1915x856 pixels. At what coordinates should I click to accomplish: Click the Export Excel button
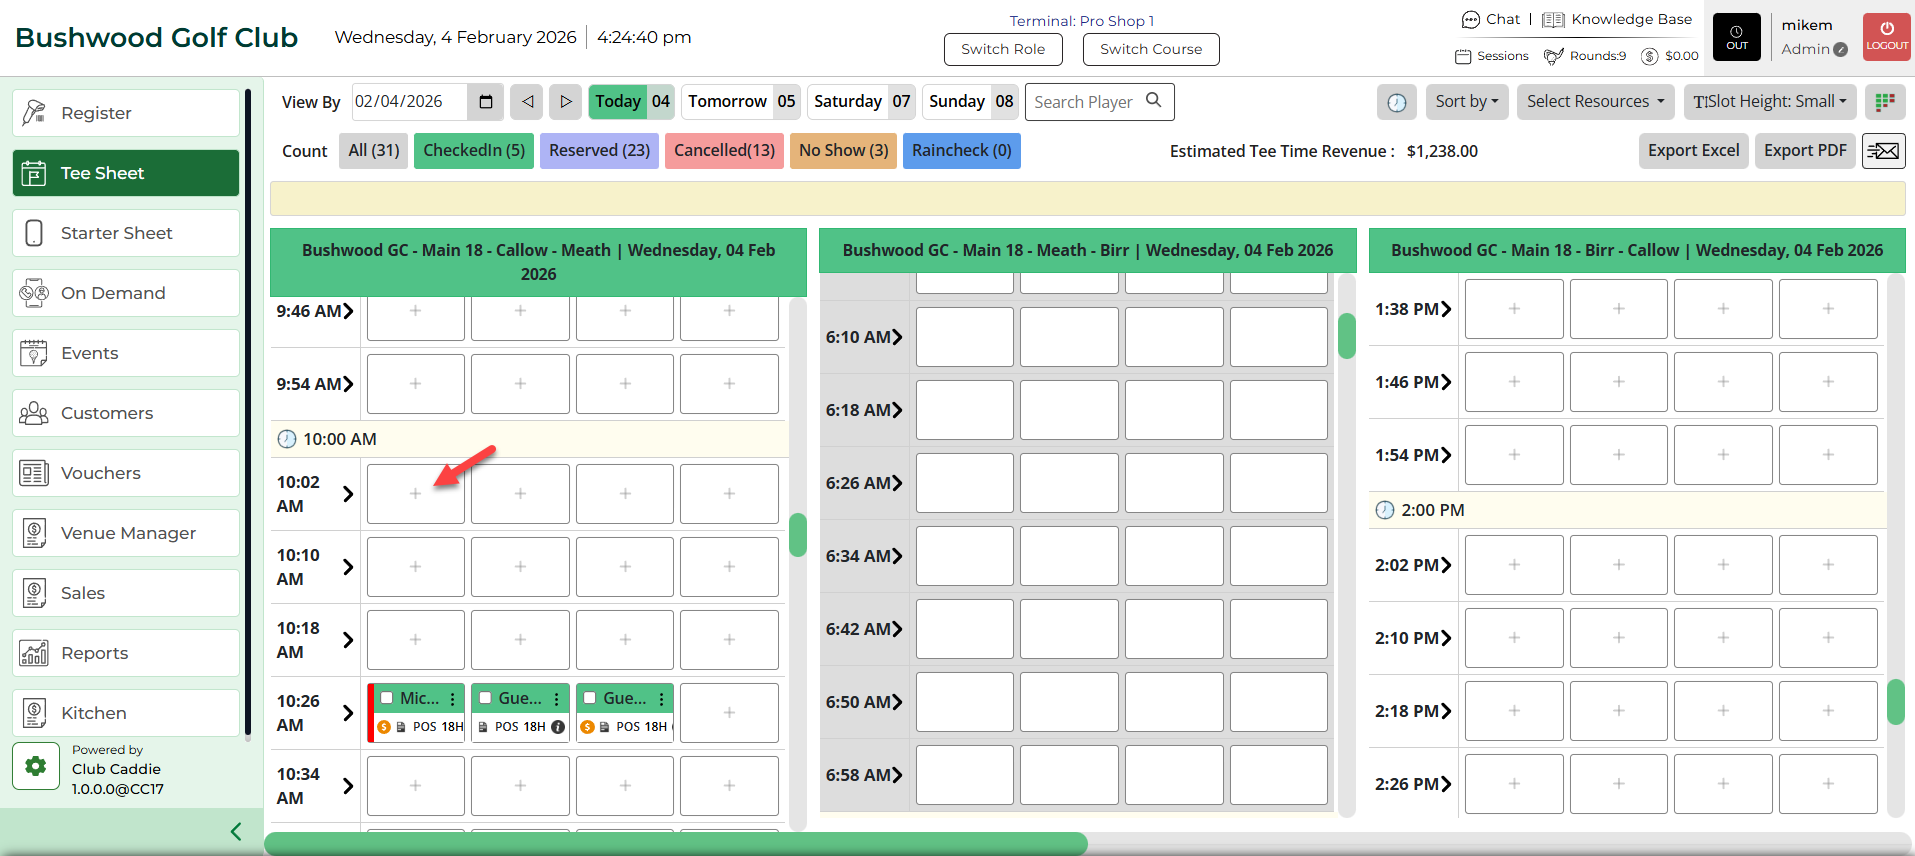coord(1693,151)
